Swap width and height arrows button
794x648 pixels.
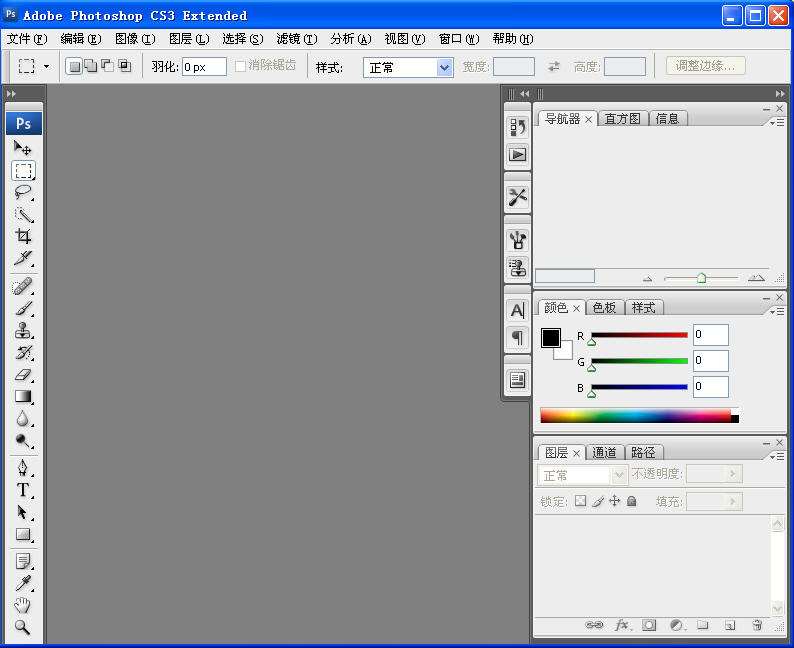[554, 66]
